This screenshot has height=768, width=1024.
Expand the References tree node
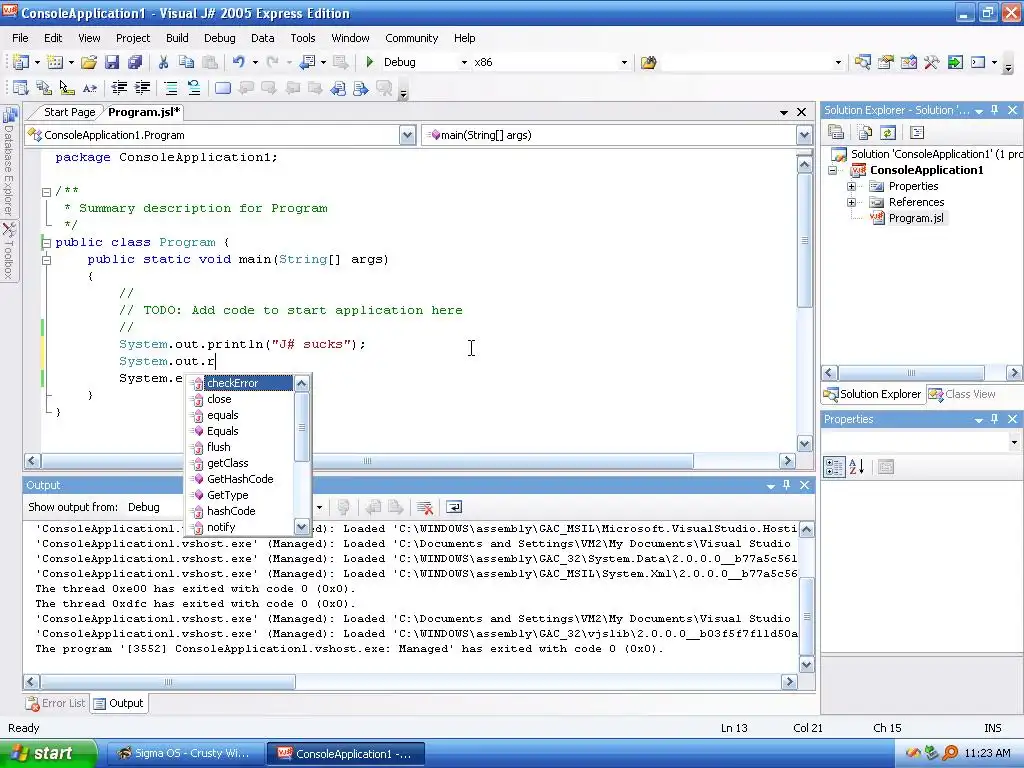(x=852, y=202)
